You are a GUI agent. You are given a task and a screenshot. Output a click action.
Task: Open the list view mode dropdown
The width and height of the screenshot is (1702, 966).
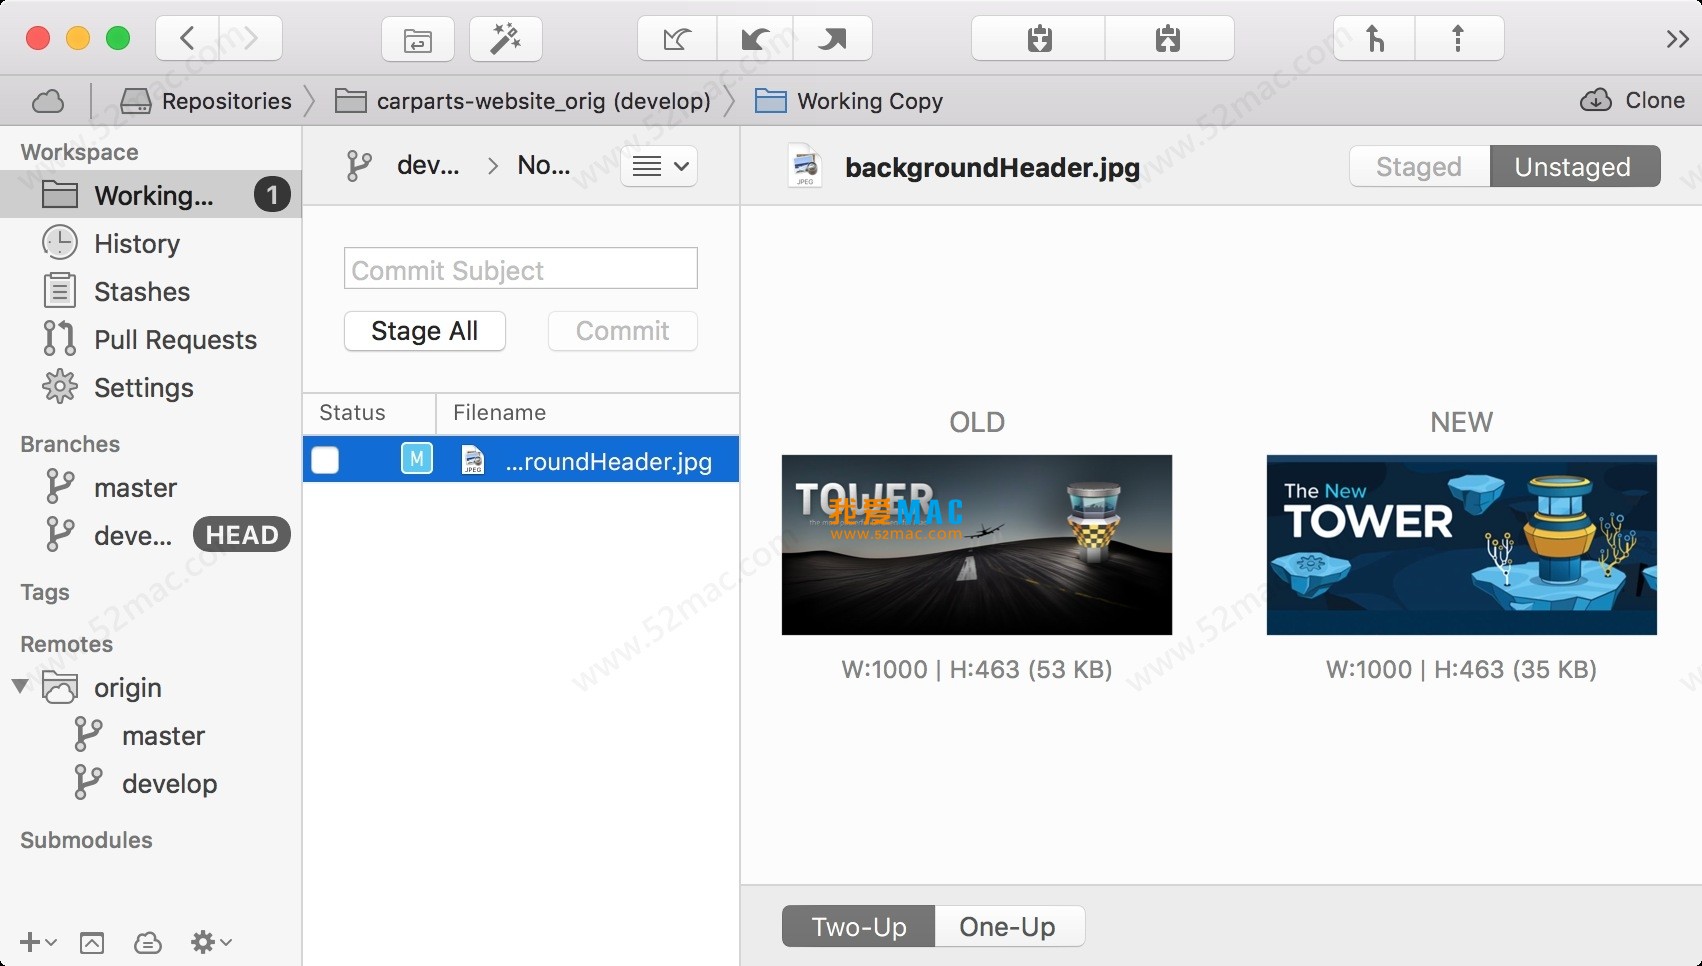point(659,166)
